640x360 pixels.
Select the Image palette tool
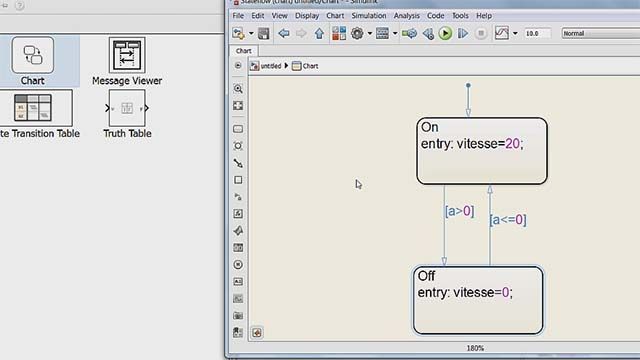click(x=238, y=299)
